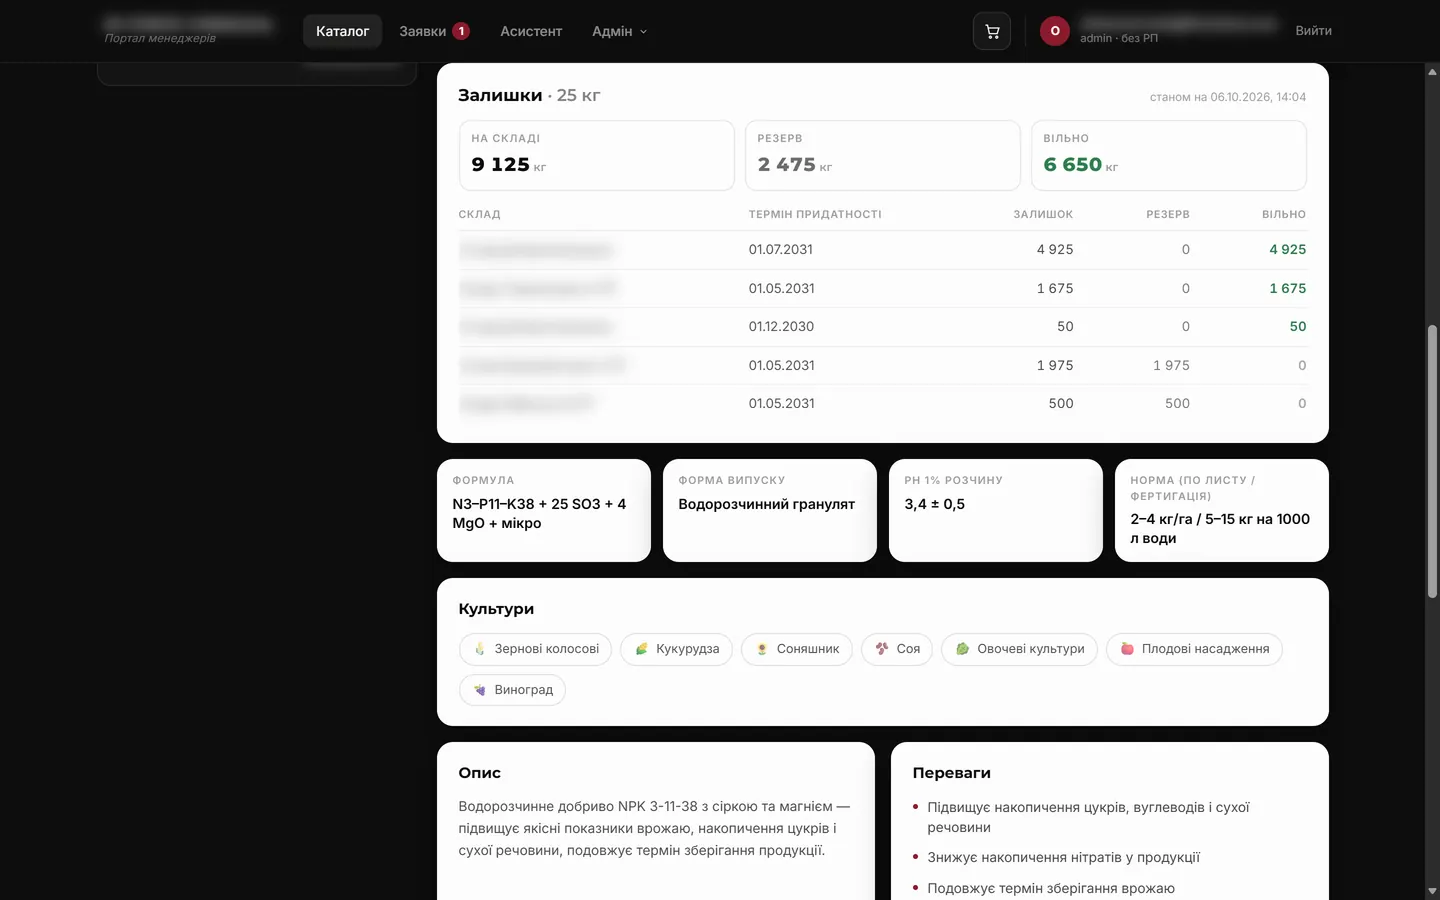Viewport: 1440px width, 900px height.
Task: Click the vegetable icon in Овочеві культури chip
Action: [962, 649]
